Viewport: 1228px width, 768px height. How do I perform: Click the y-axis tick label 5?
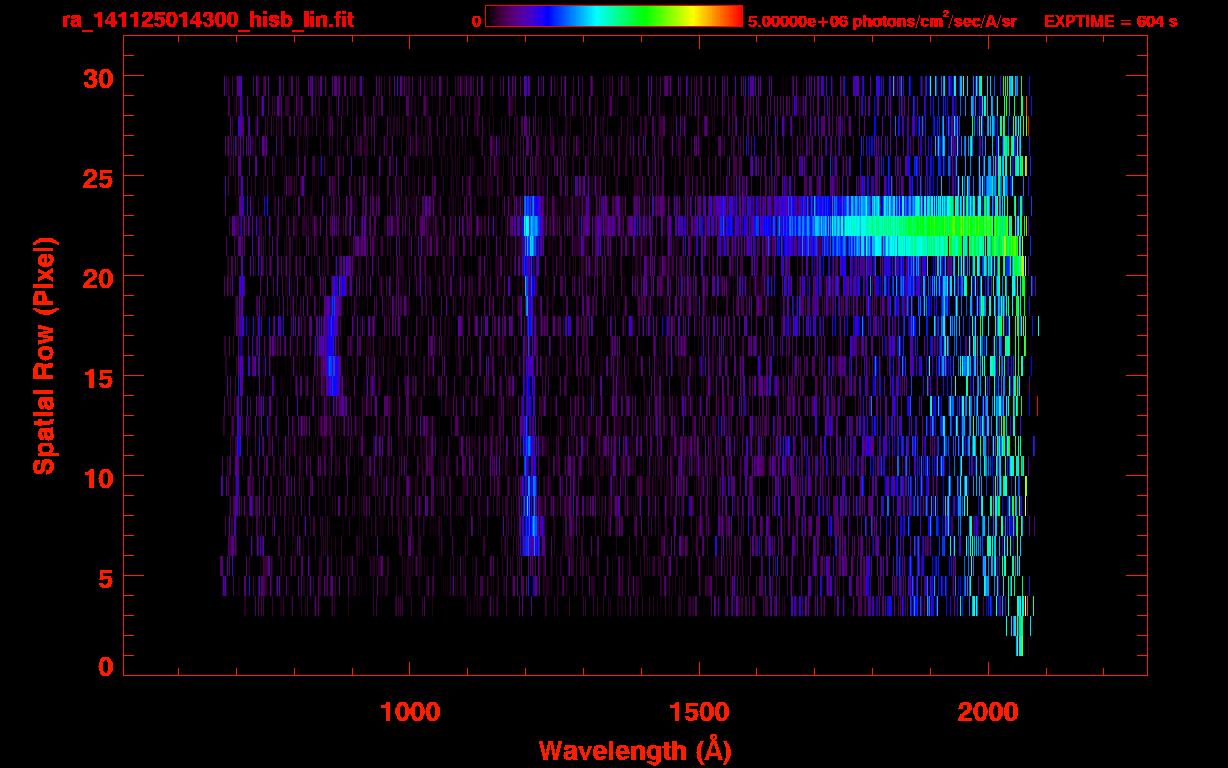(x=104, y=577)
